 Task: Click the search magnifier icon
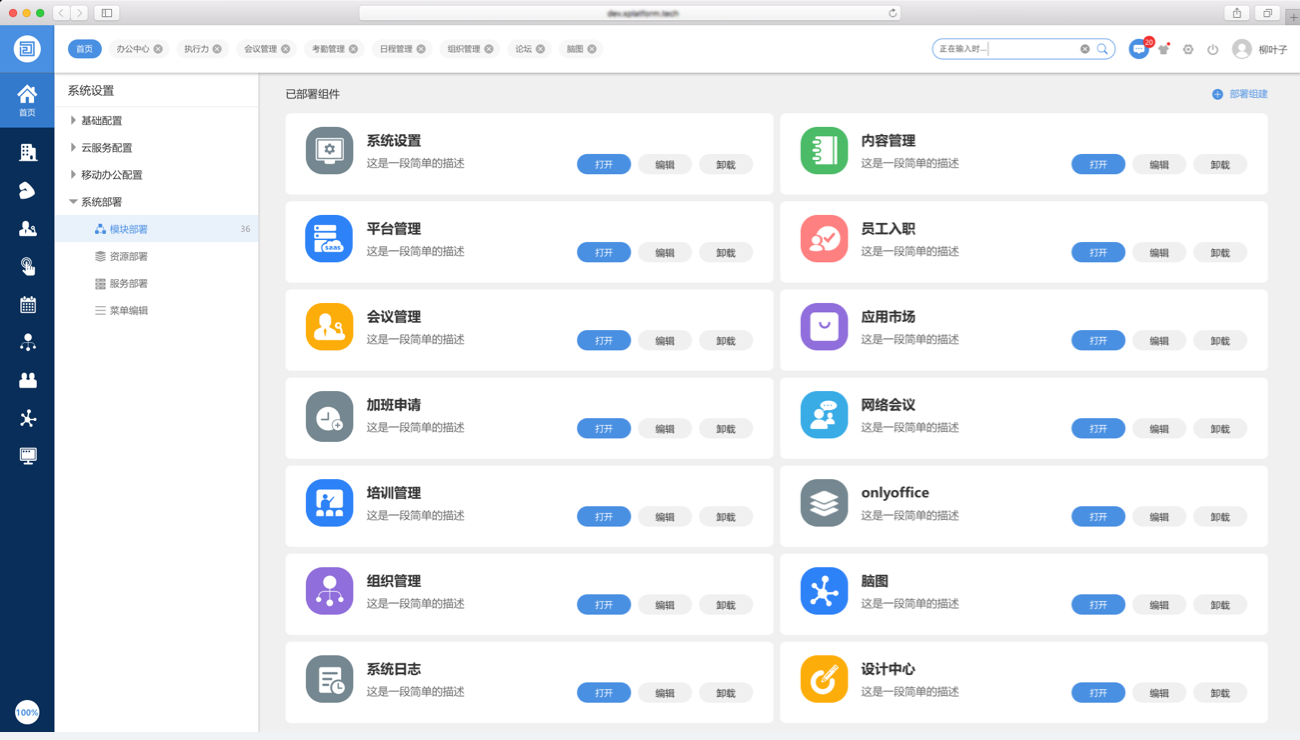coord(1102,49)
